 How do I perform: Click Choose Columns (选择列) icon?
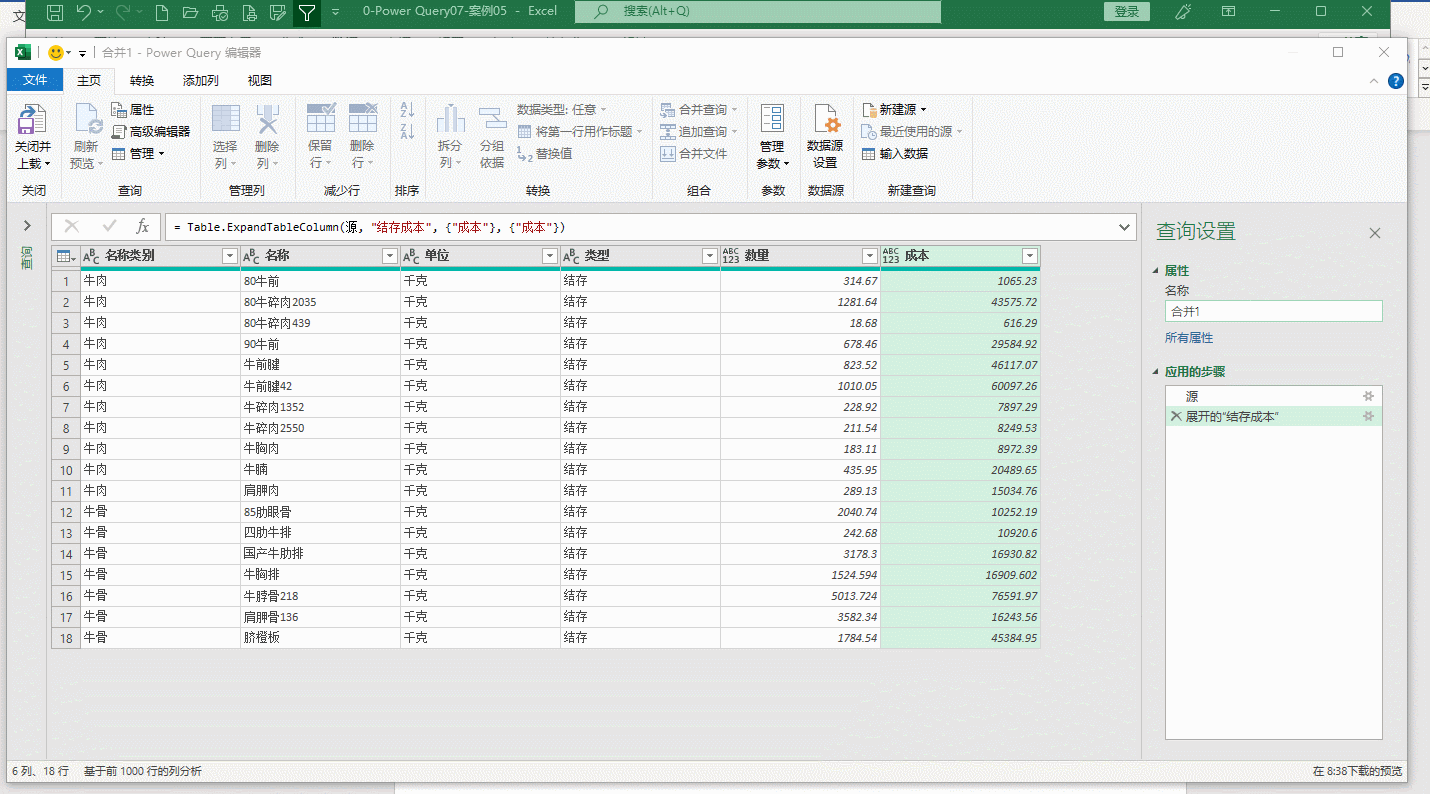[226, 119]
